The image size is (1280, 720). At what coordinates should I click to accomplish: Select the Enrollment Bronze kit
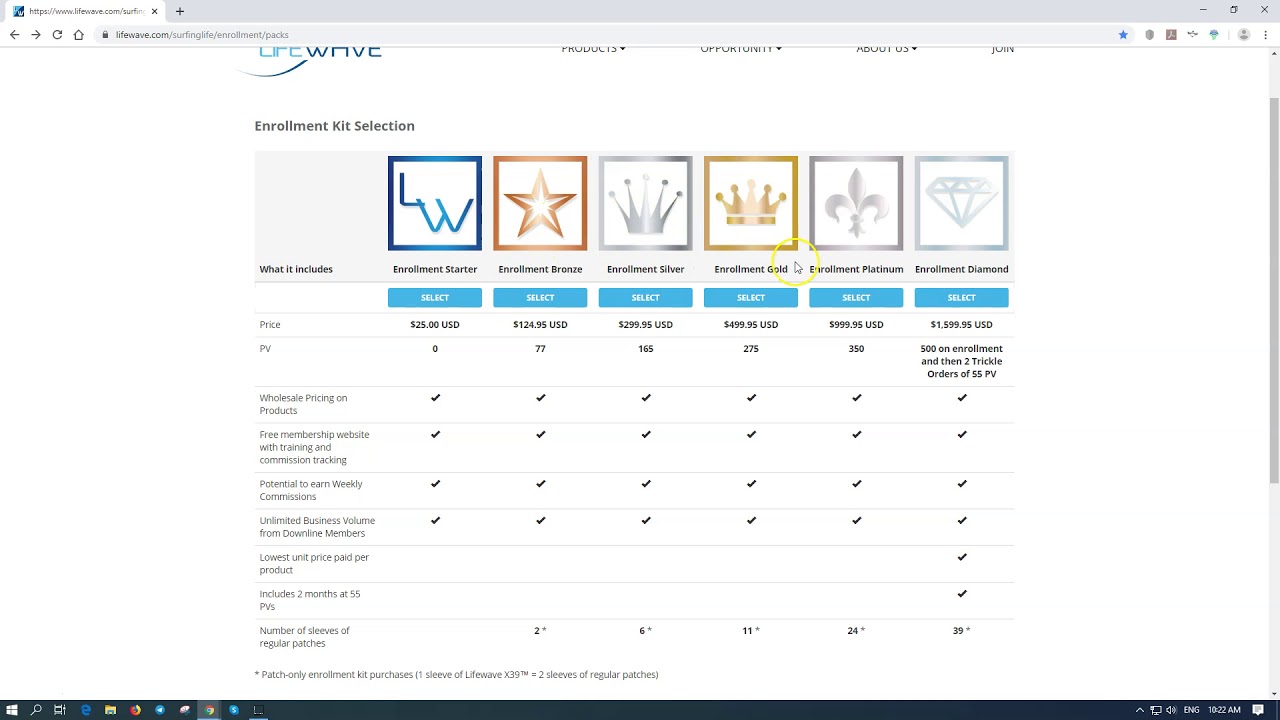click(540, 297)
